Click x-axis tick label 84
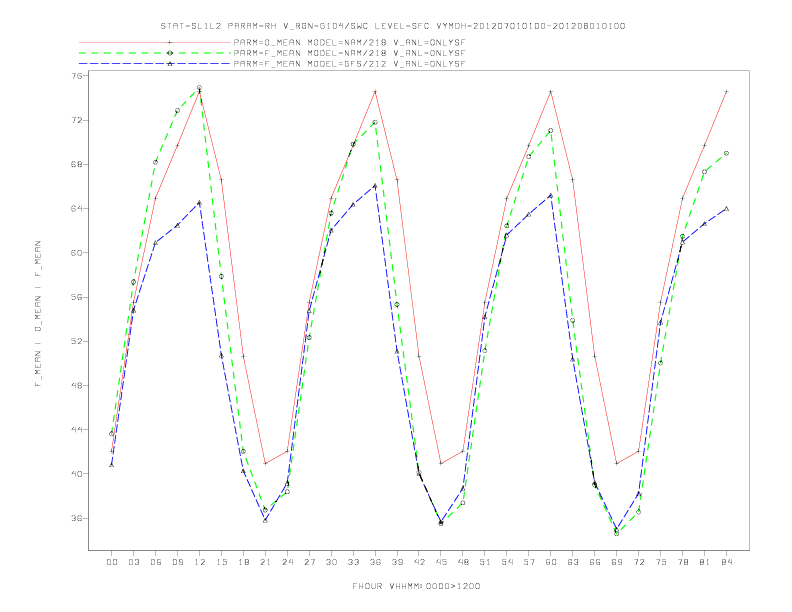Viewport: 792px width, 612px height. point(727,562)
